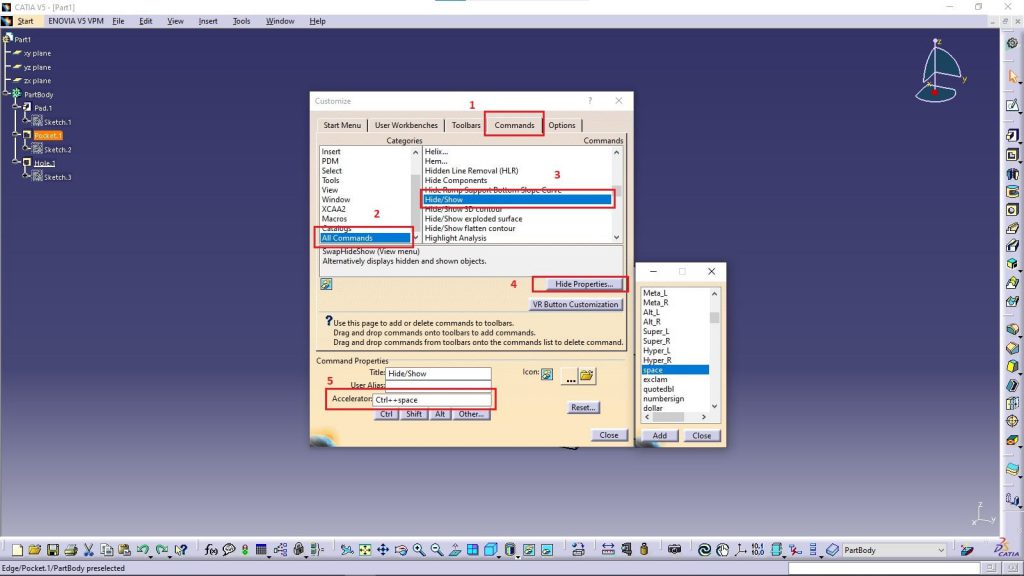The width and height of the screenshot is (1024, 576).
Task: Click the Ctrl accelerator button
Action: [x=387, y=414]
